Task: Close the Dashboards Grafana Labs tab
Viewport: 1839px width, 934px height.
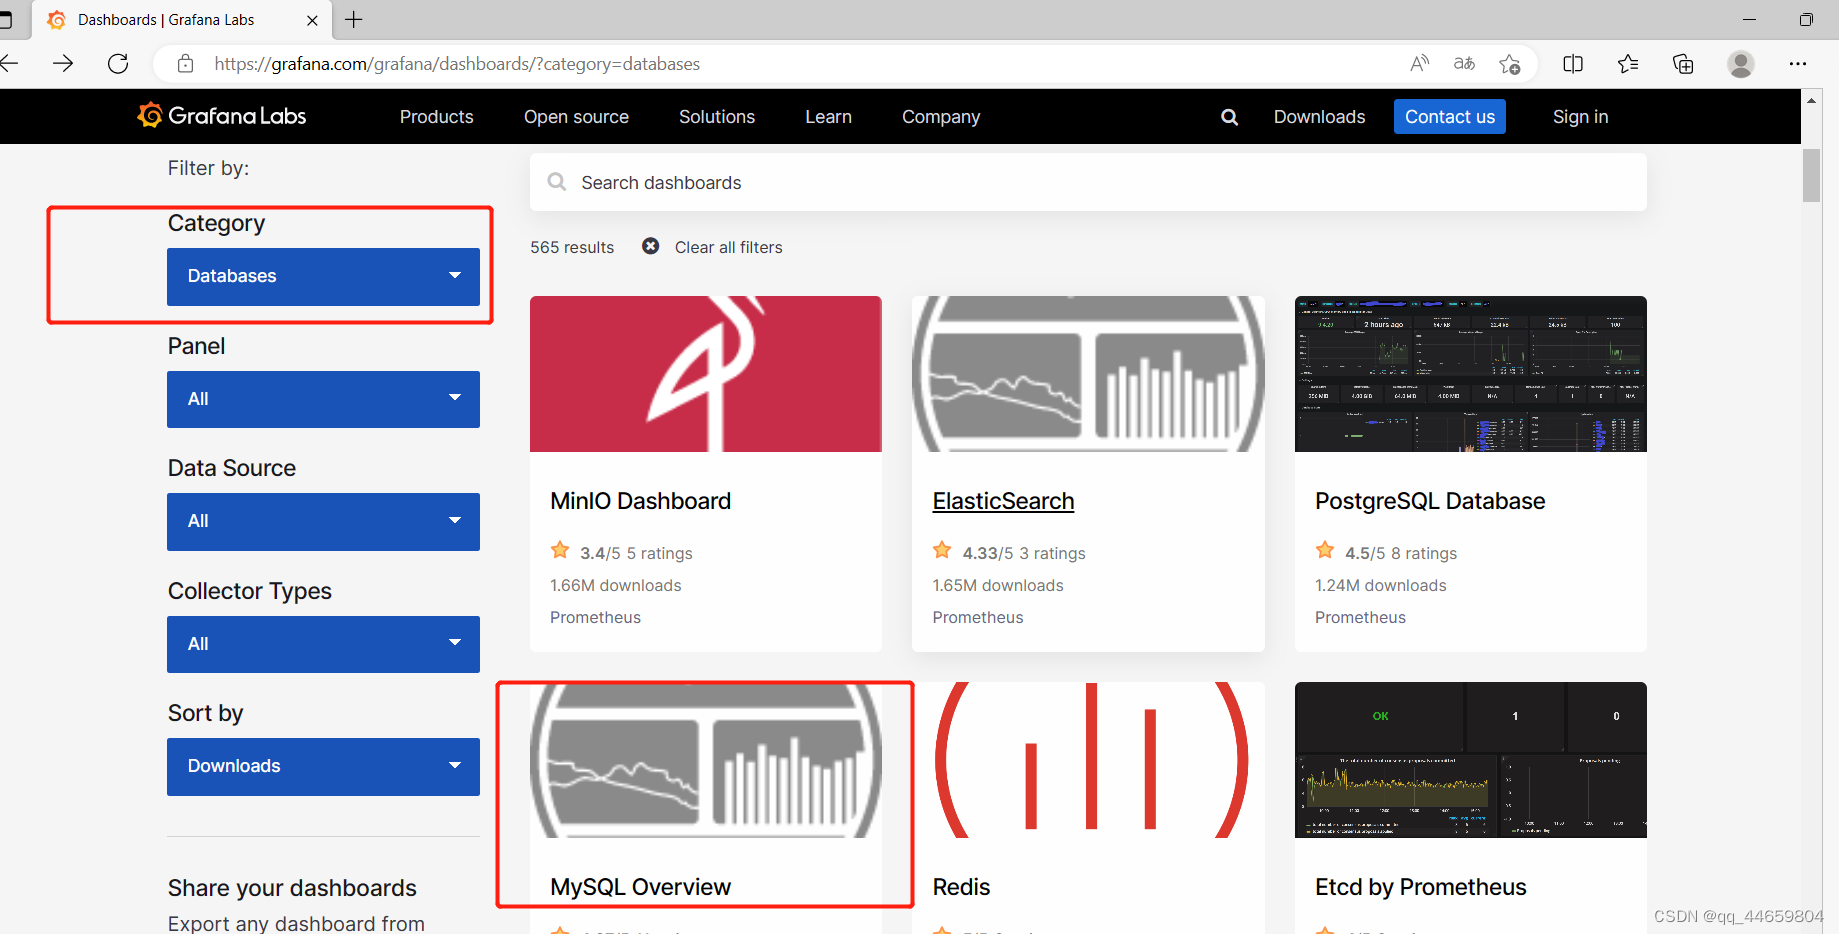Action: coord(312,20)
